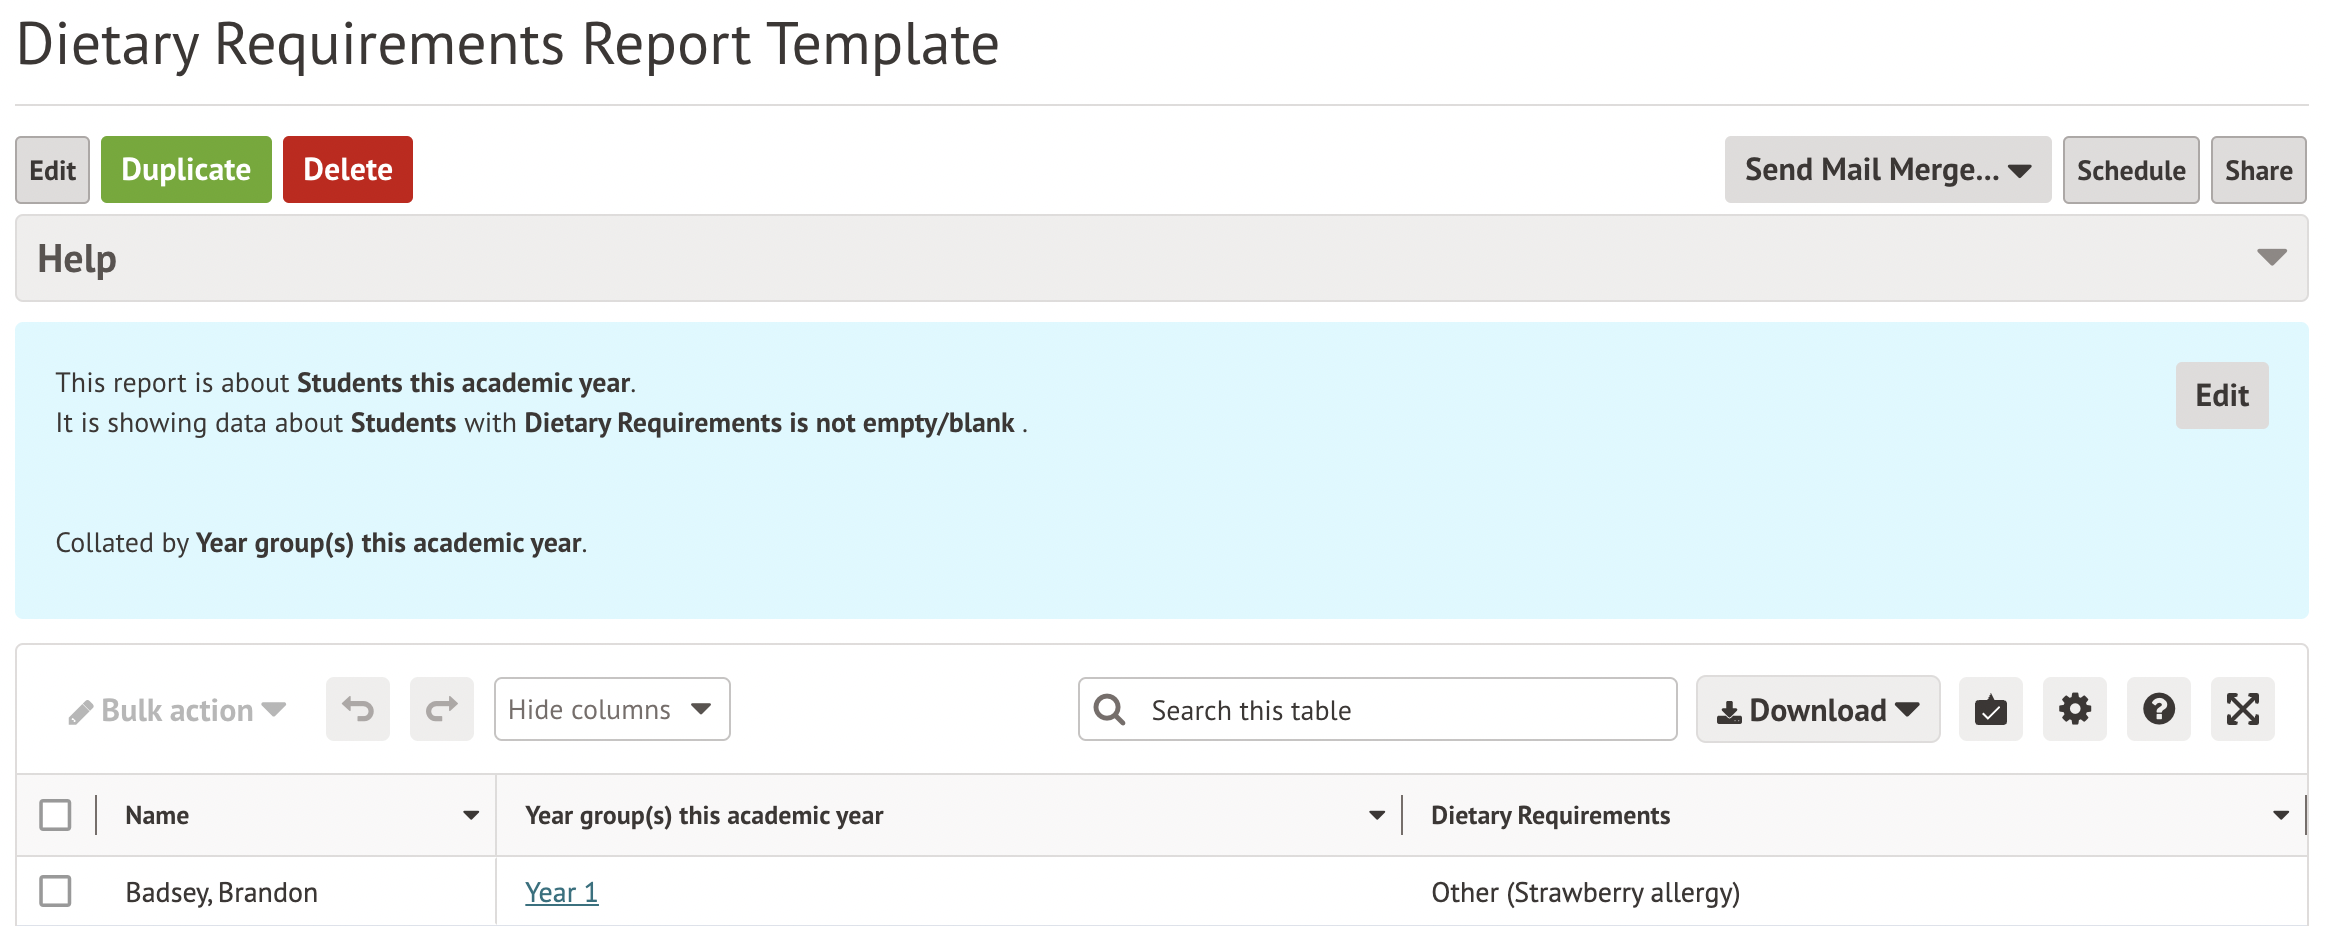
Task: Select the Badsey, Brandon row checkbox
Action: tap(55, 891)
